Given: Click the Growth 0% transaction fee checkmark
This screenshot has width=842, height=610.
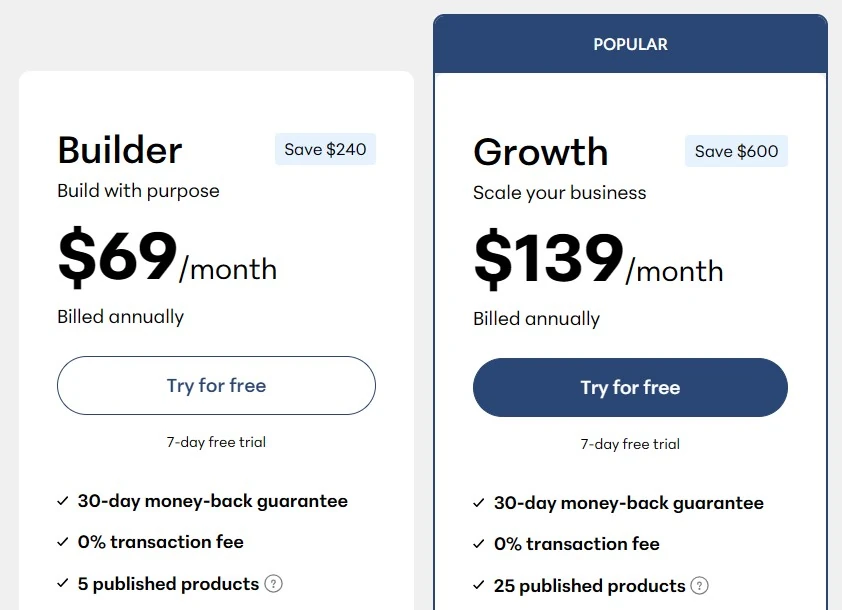Looking at the screenshot, I should [480, 545].
